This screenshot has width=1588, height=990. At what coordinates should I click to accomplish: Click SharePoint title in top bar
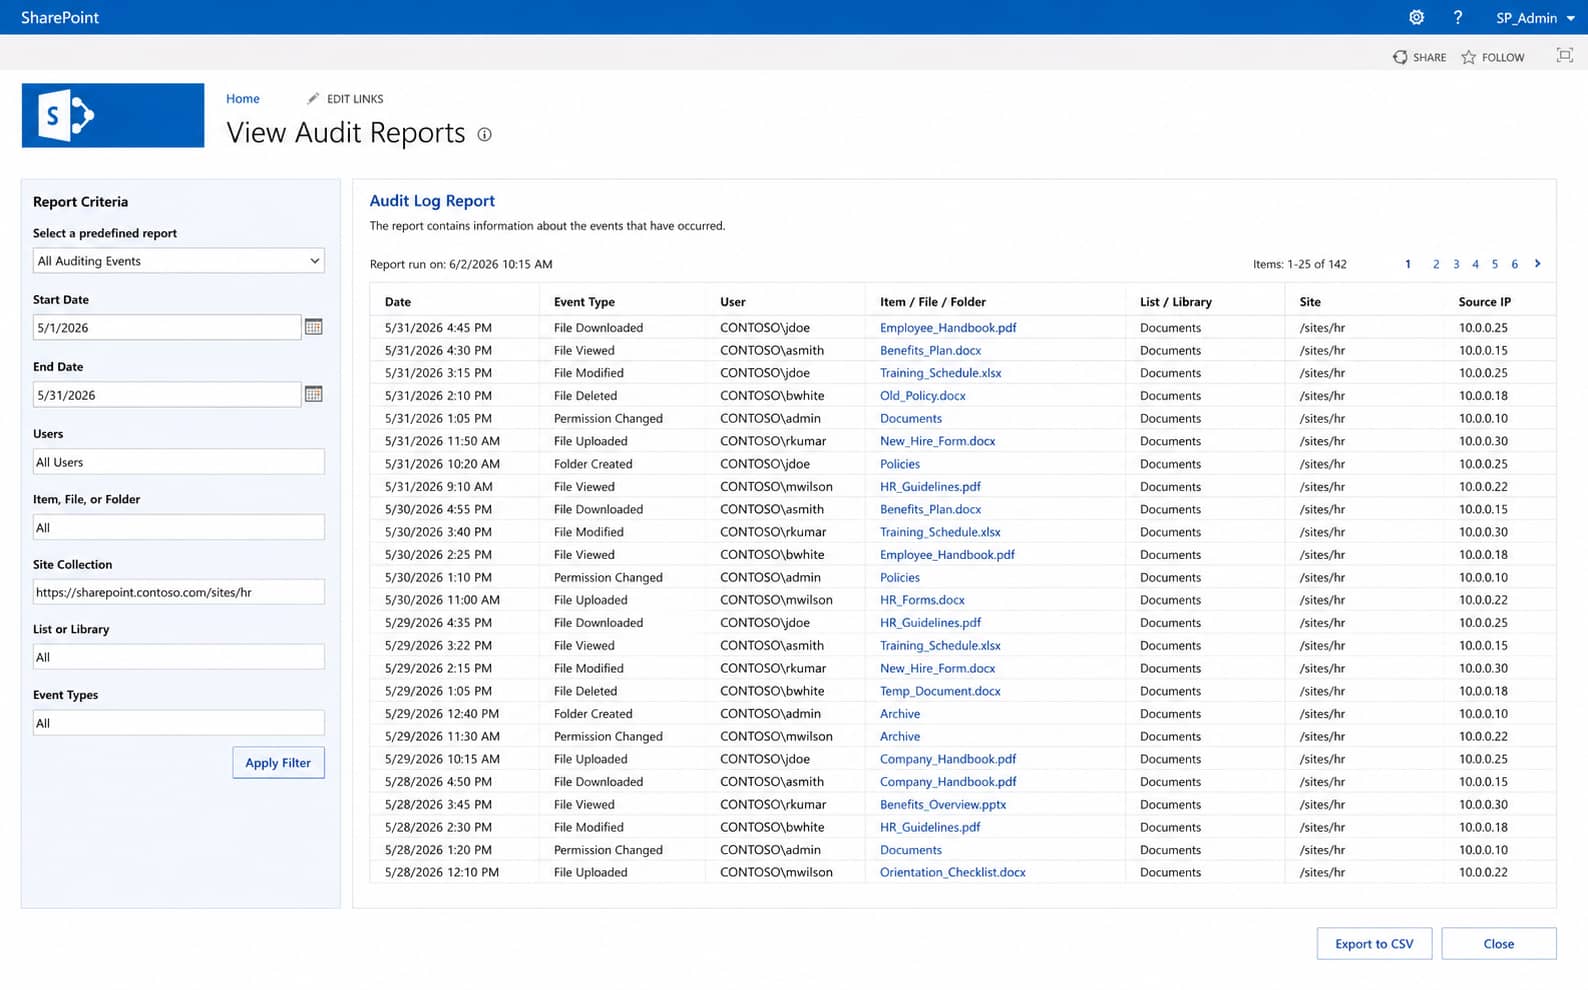[60, 17]
